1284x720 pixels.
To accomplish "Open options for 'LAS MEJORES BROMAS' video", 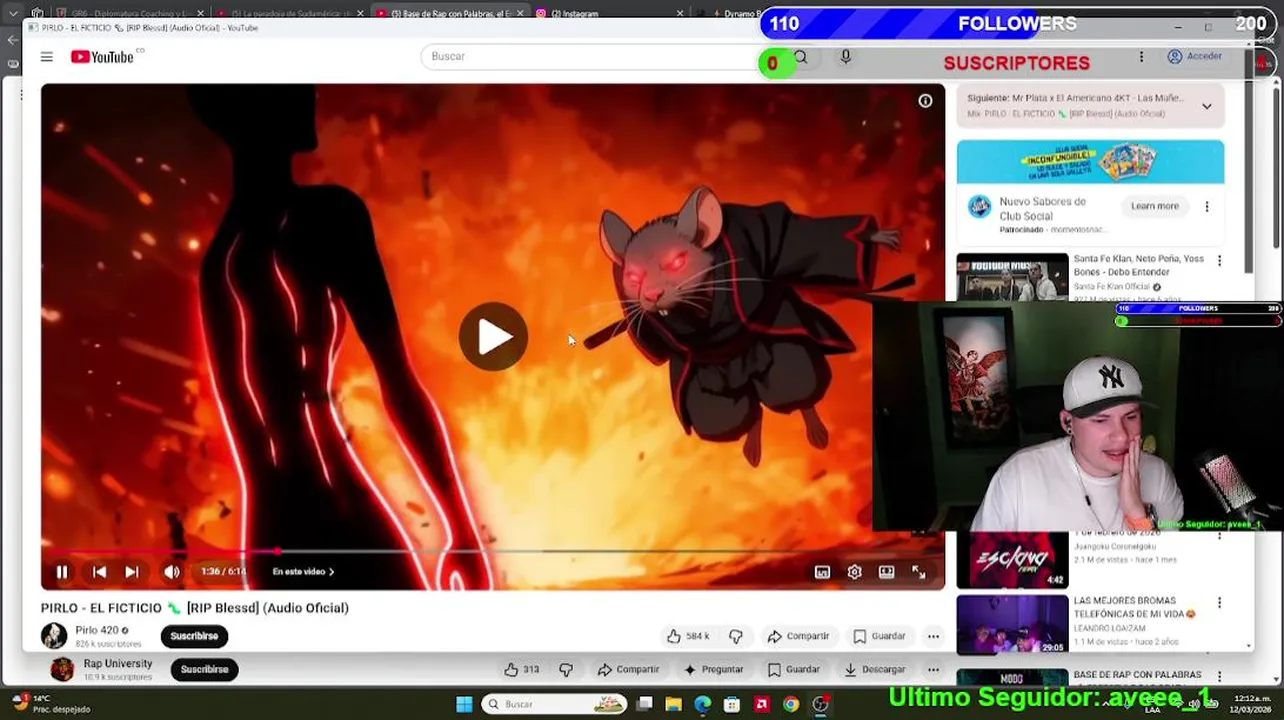I will click(1219, 603).
